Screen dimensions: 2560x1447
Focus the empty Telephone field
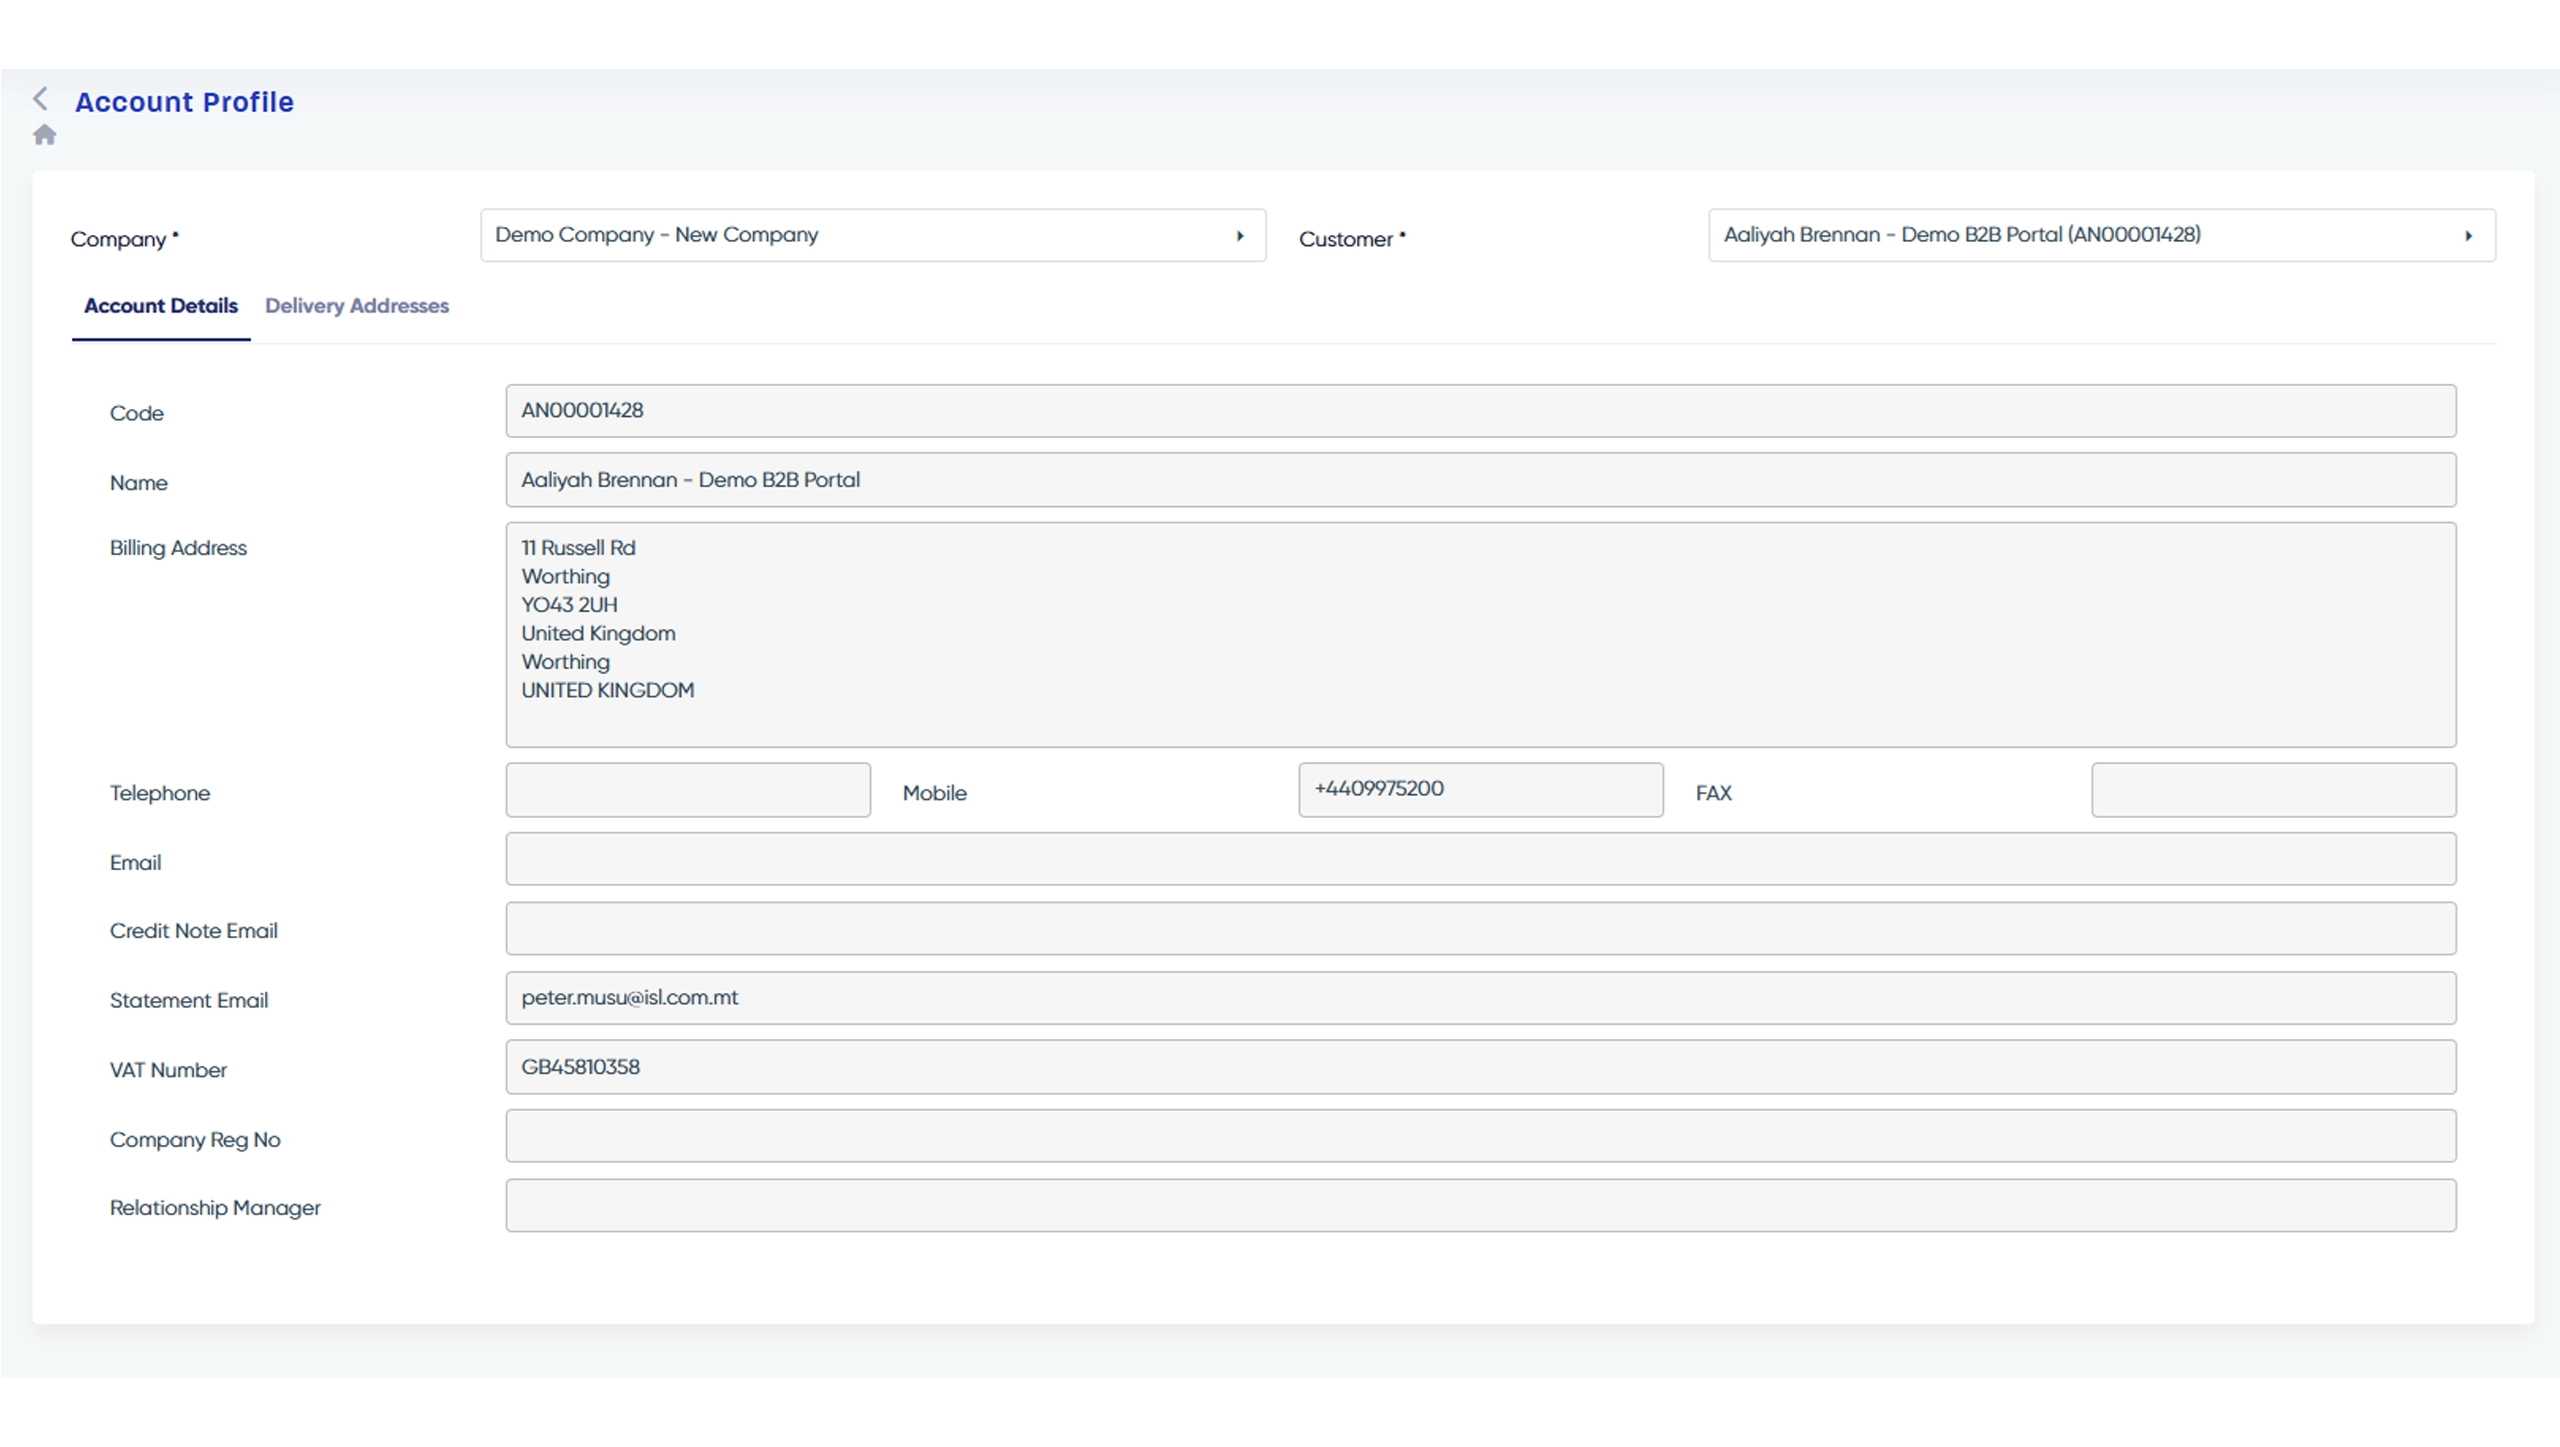(x=687, y=790)
